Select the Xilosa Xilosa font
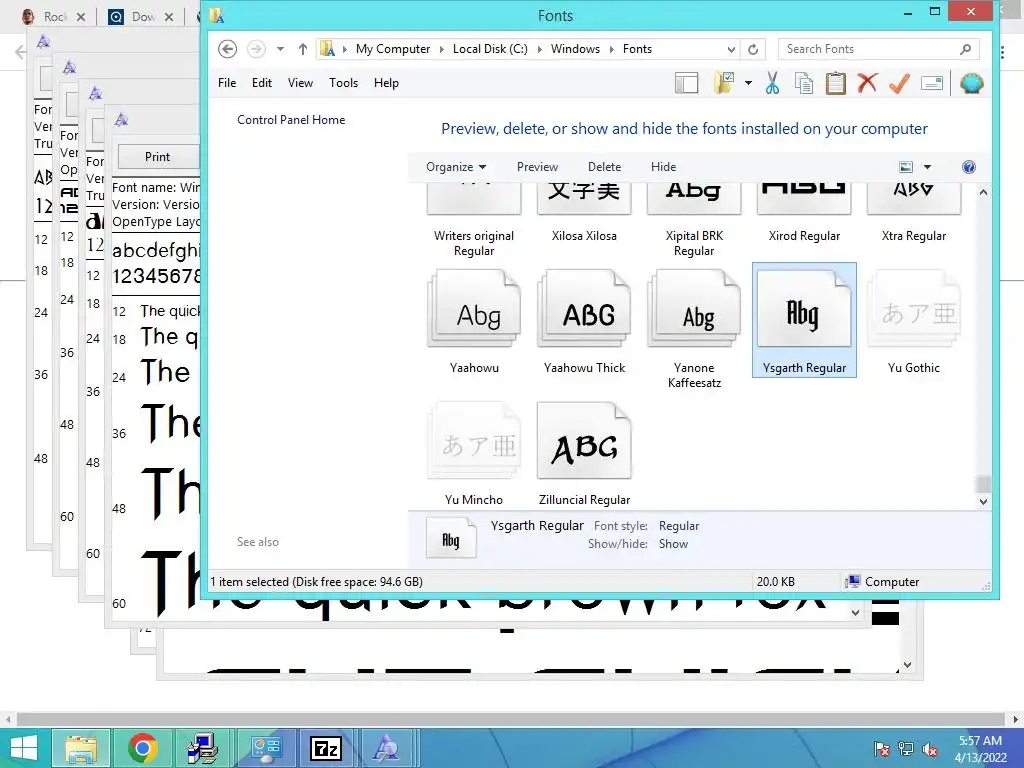Image resolution: width=1024 pixels, height=768 pixels. 584,214
